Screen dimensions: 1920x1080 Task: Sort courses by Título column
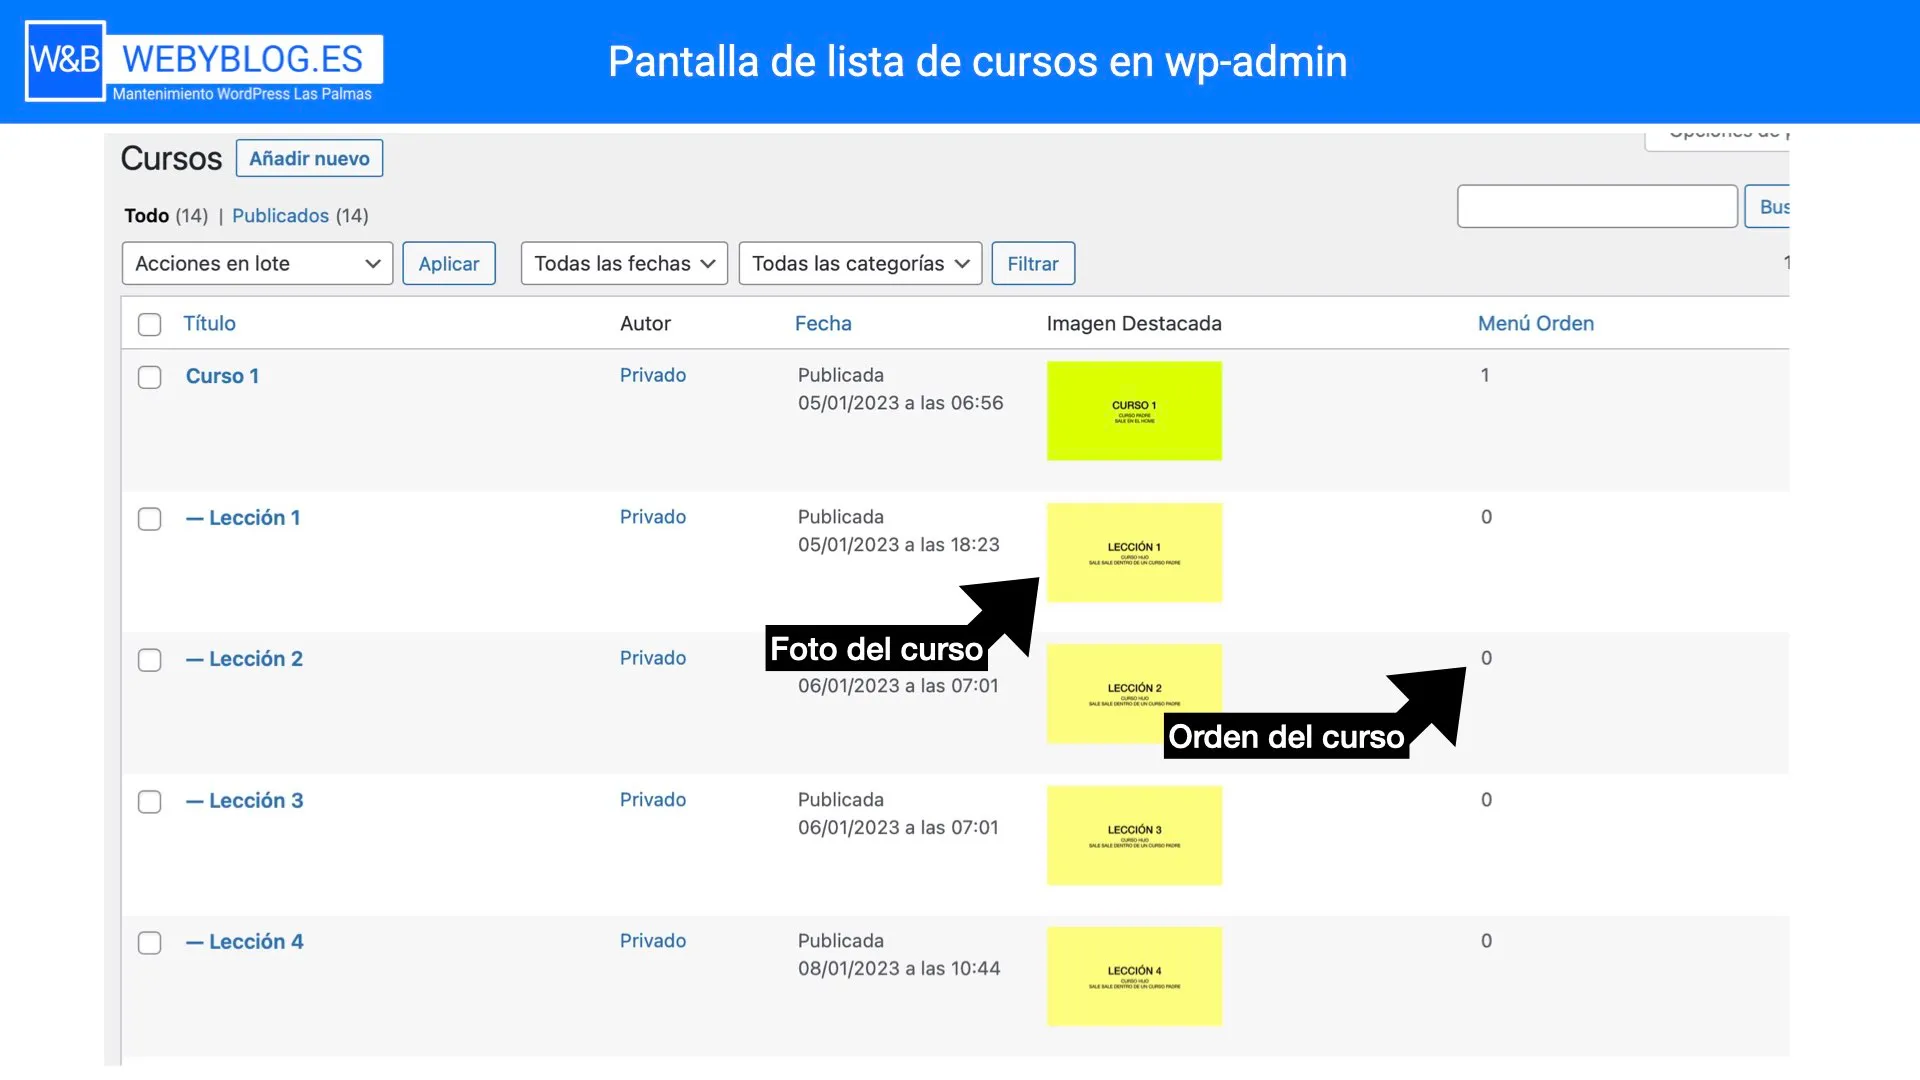pyautogui.click(x=210, y=323)
